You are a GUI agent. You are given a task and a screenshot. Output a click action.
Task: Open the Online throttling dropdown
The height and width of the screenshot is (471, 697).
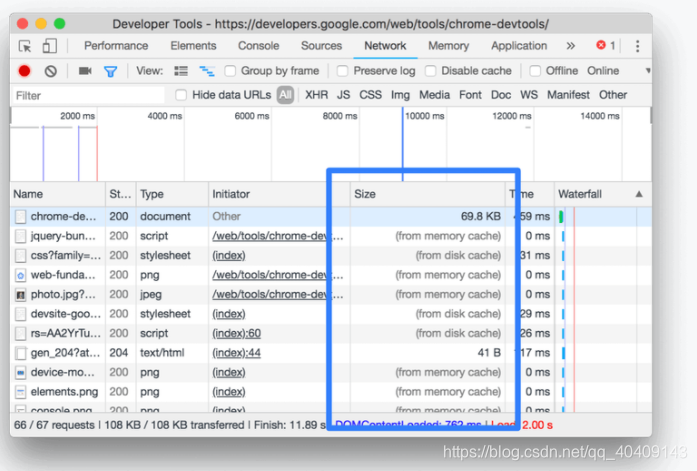click(x=603, y=71)
